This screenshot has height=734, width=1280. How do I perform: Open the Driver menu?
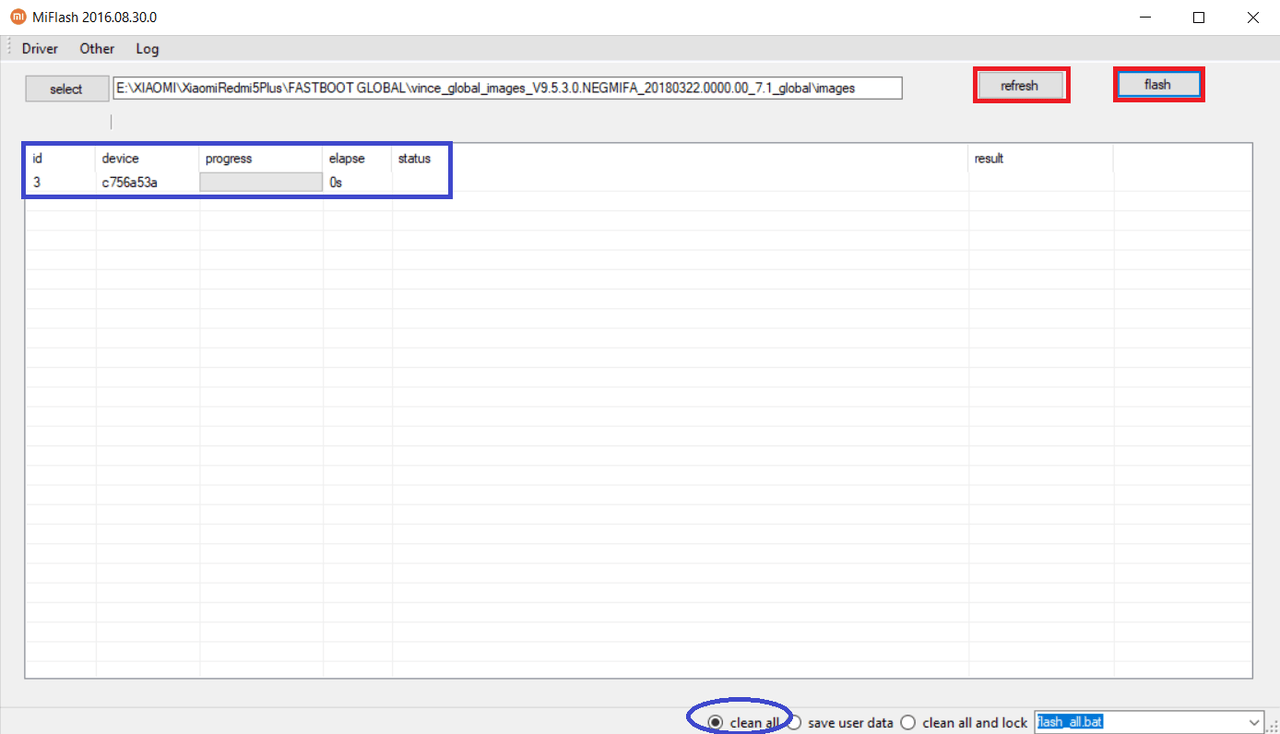pos(40,48)
